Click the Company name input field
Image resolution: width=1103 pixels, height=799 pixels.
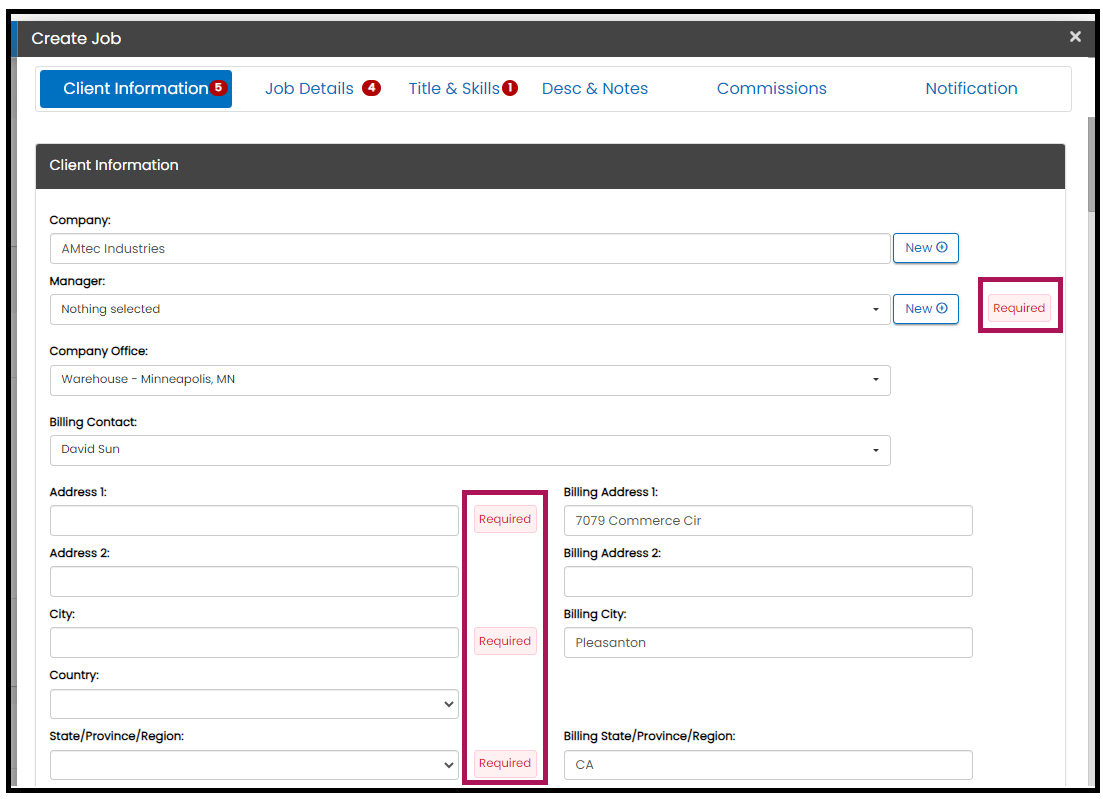(x=469, y=249)
